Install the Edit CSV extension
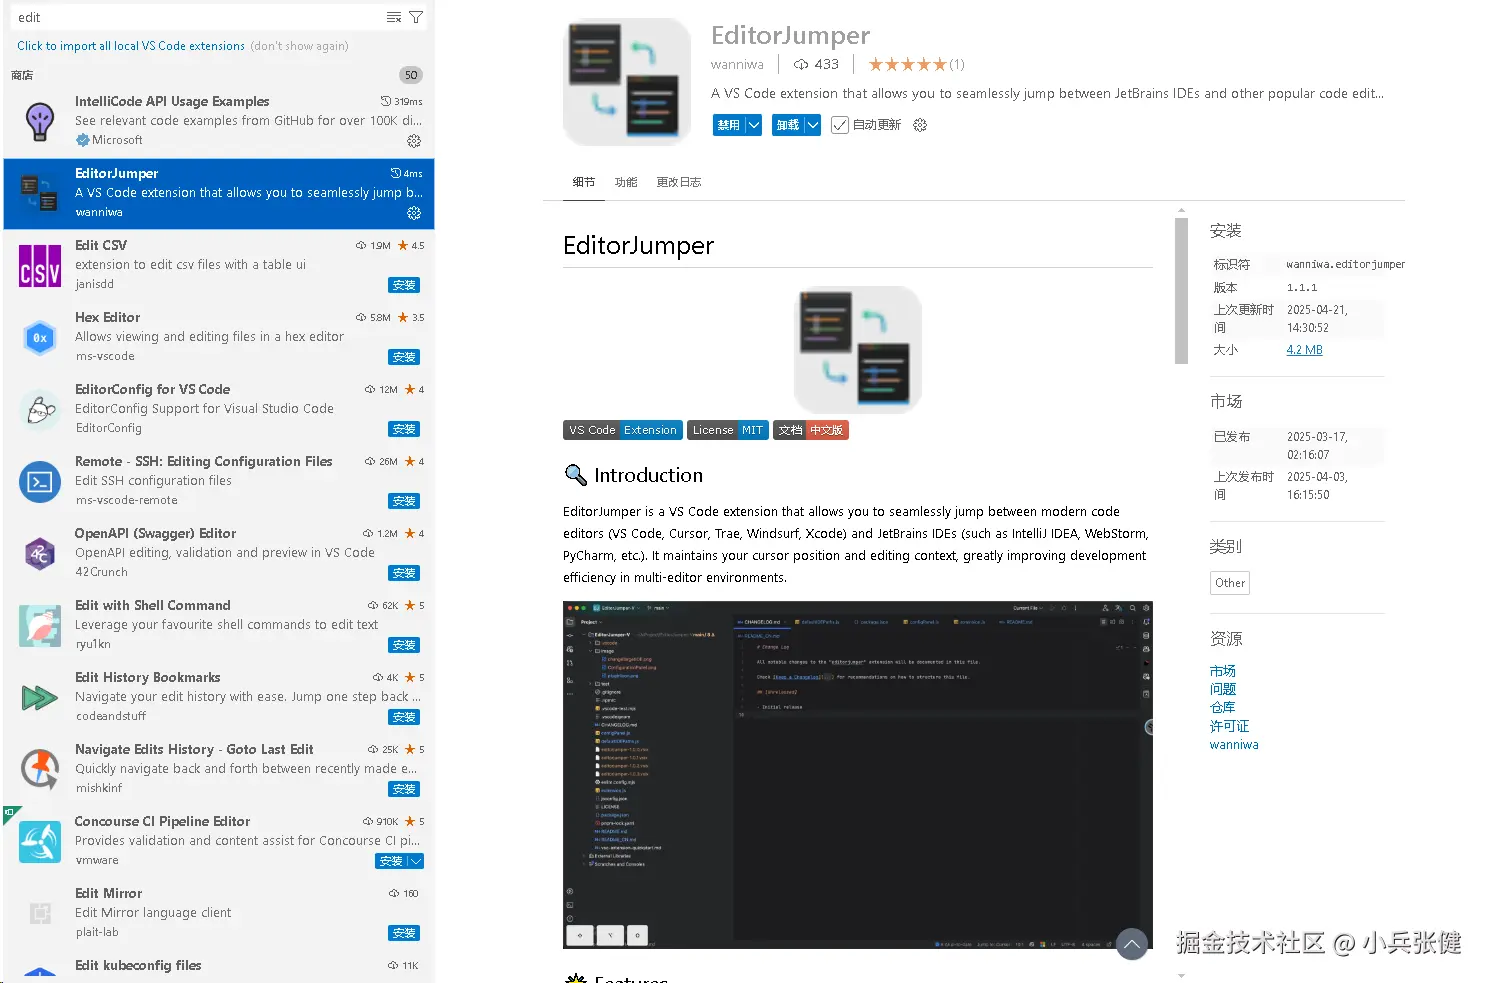The width and height of the screenshot is (1488, 983). tap(404, 285)
